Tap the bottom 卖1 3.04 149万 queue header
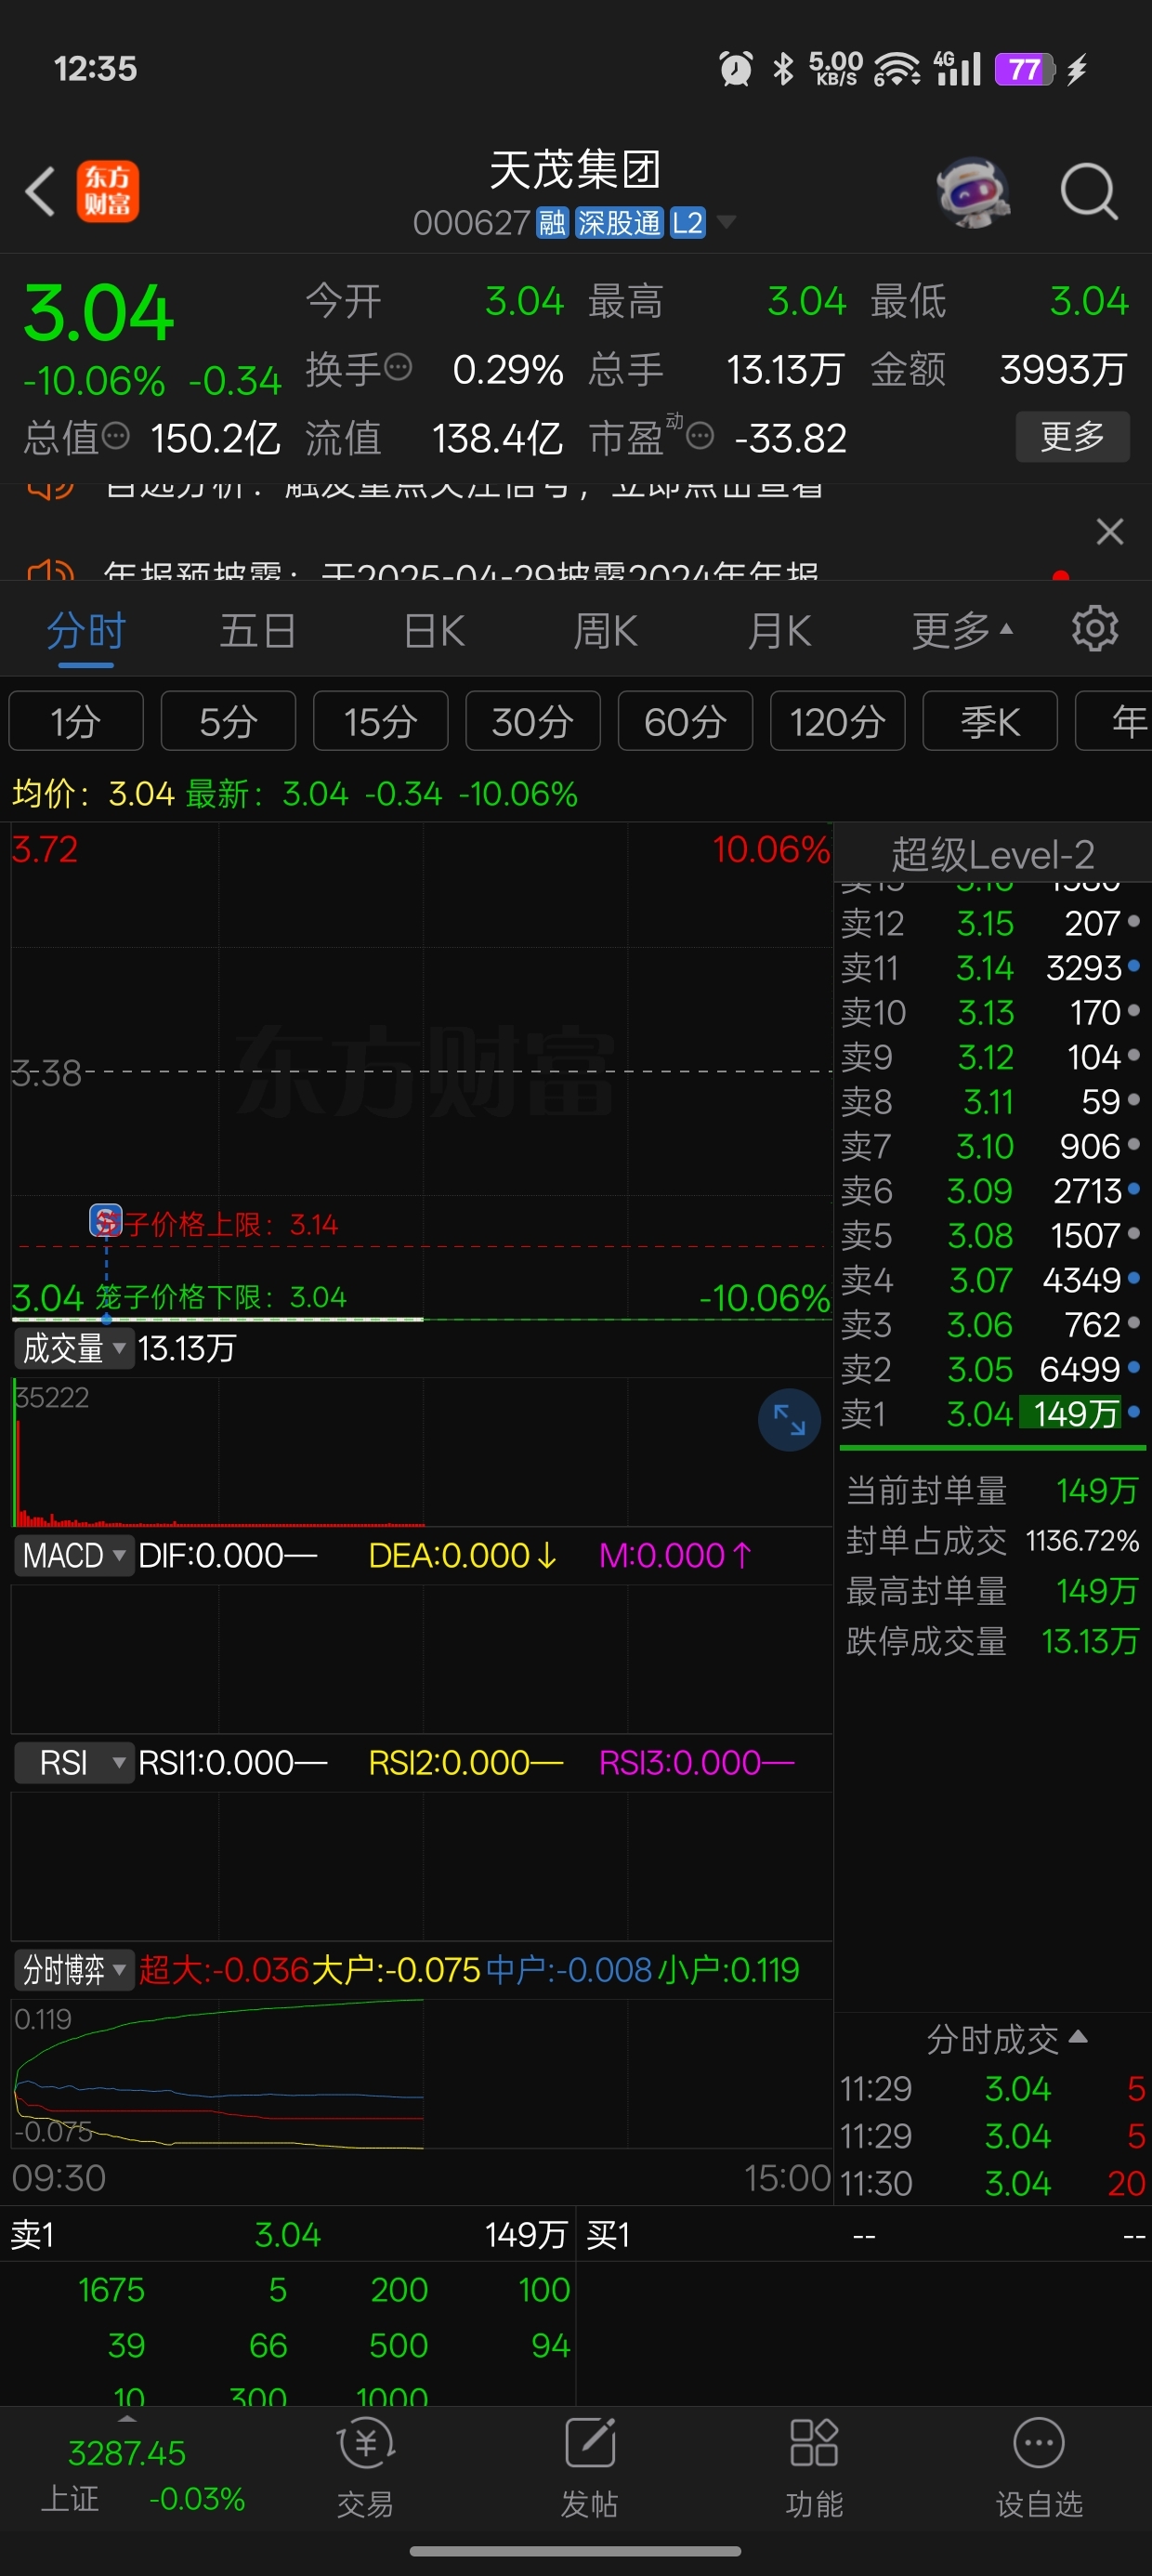This screenshot has height=2576, width=1152. (288, 2234)
